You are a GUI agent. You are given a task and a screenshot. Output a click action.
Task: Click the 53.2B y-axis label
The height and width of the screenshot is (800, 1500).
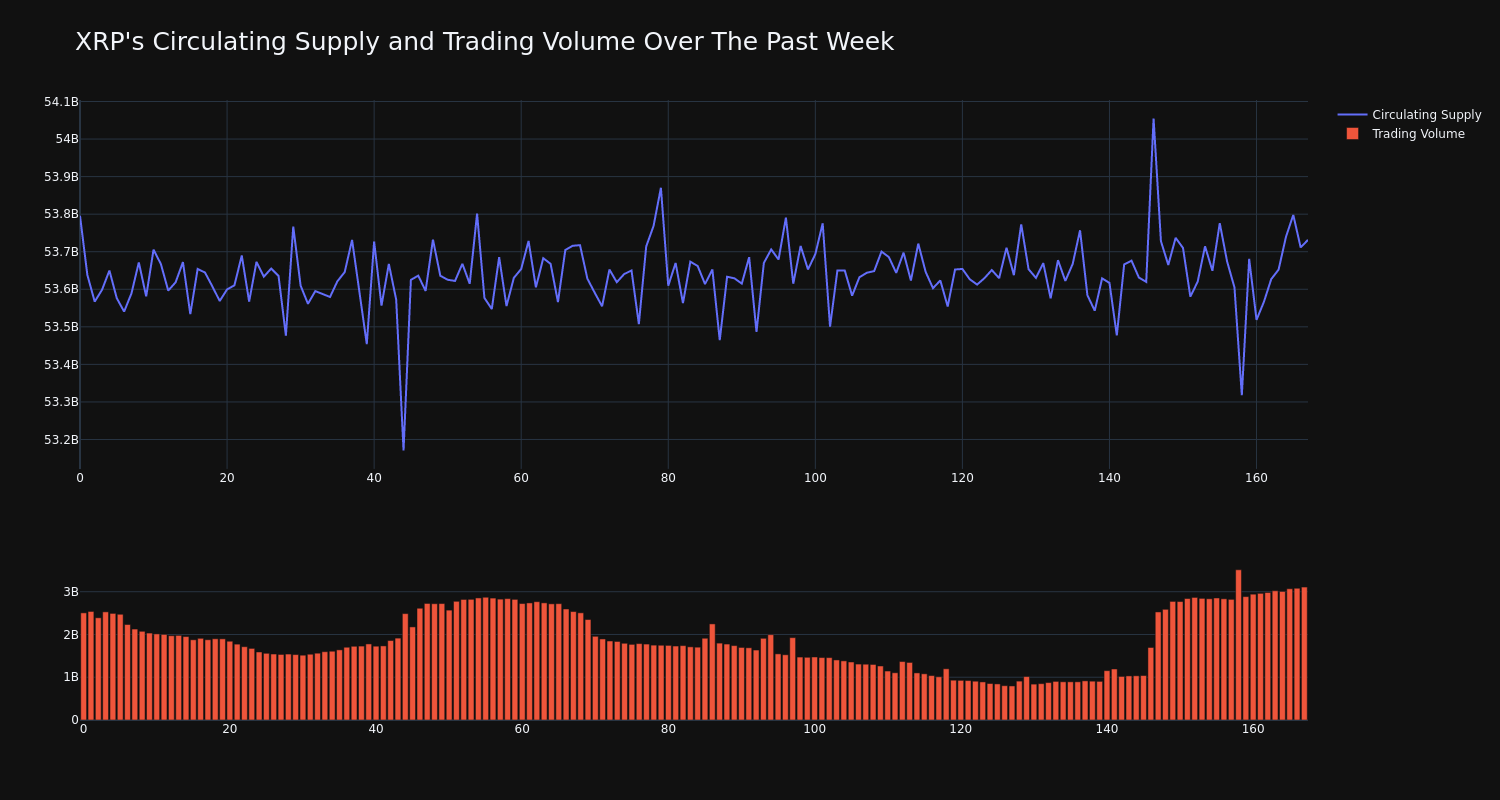point(61,440)
